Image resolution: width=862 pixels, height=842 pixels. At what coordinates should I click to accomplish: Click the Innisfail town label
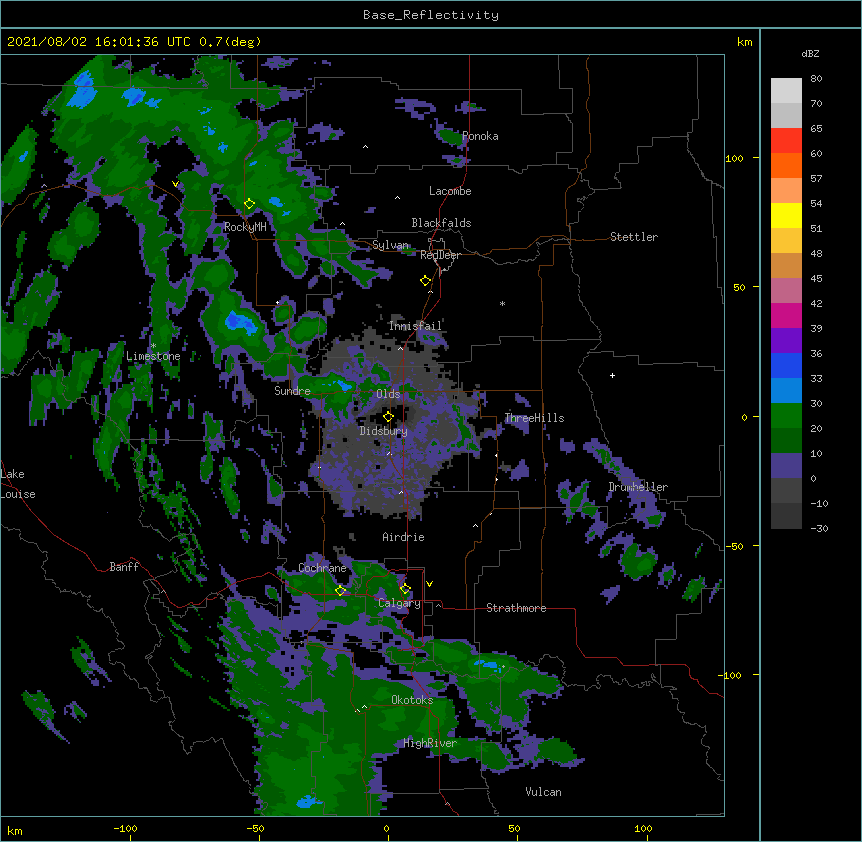(x=415, y=326)
